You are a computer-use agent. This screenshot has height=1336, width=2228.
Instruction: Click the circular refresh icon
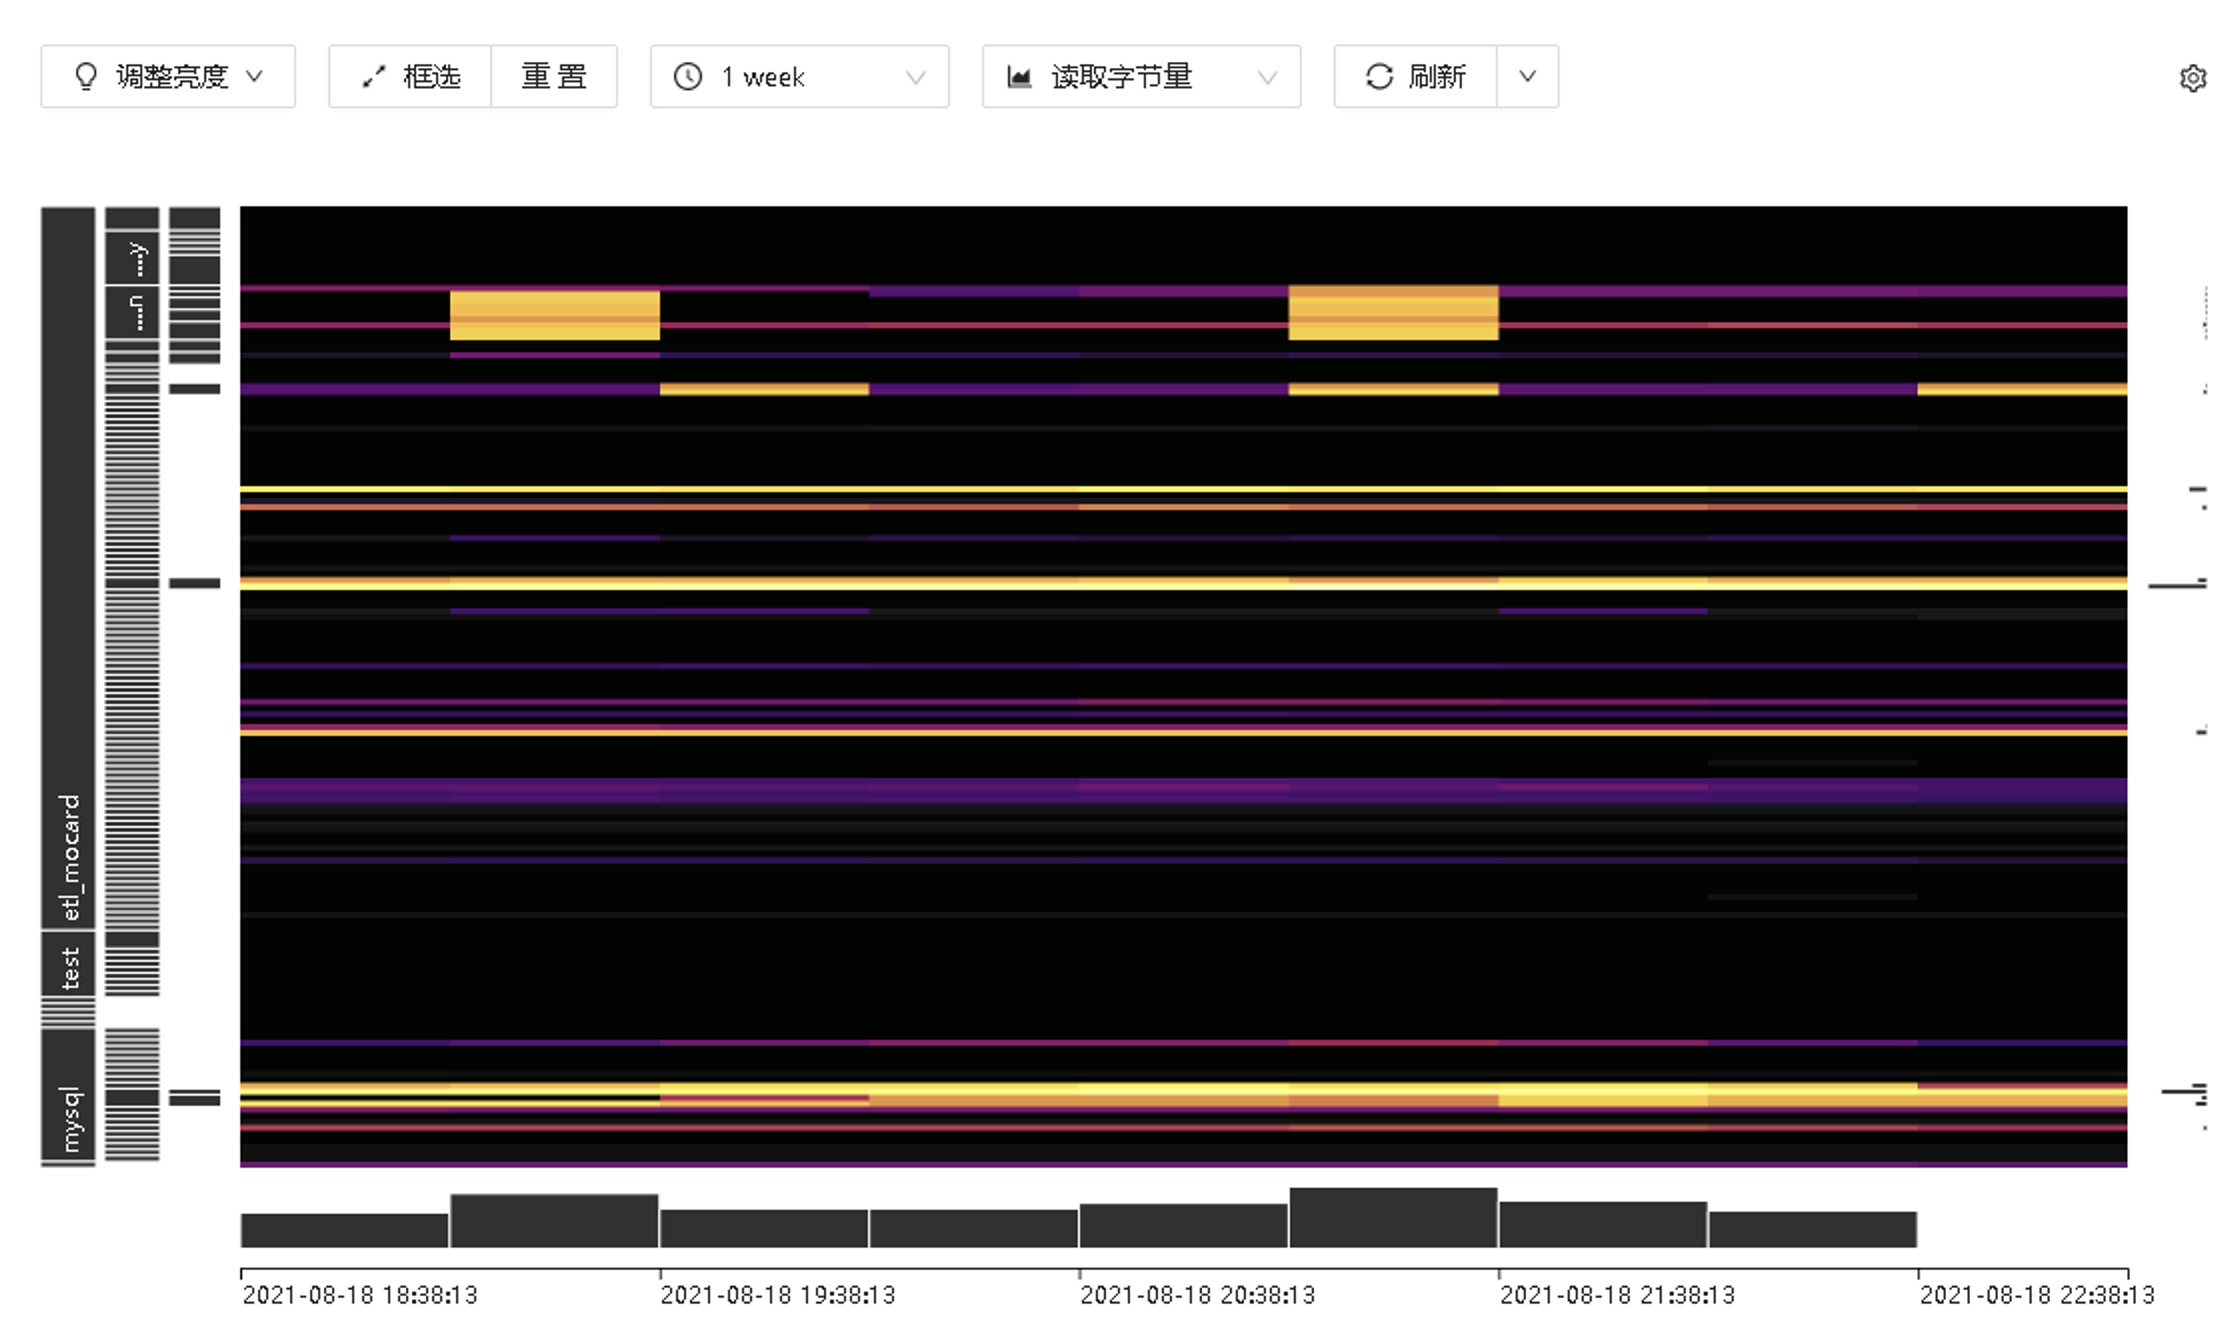point(1379,77)
